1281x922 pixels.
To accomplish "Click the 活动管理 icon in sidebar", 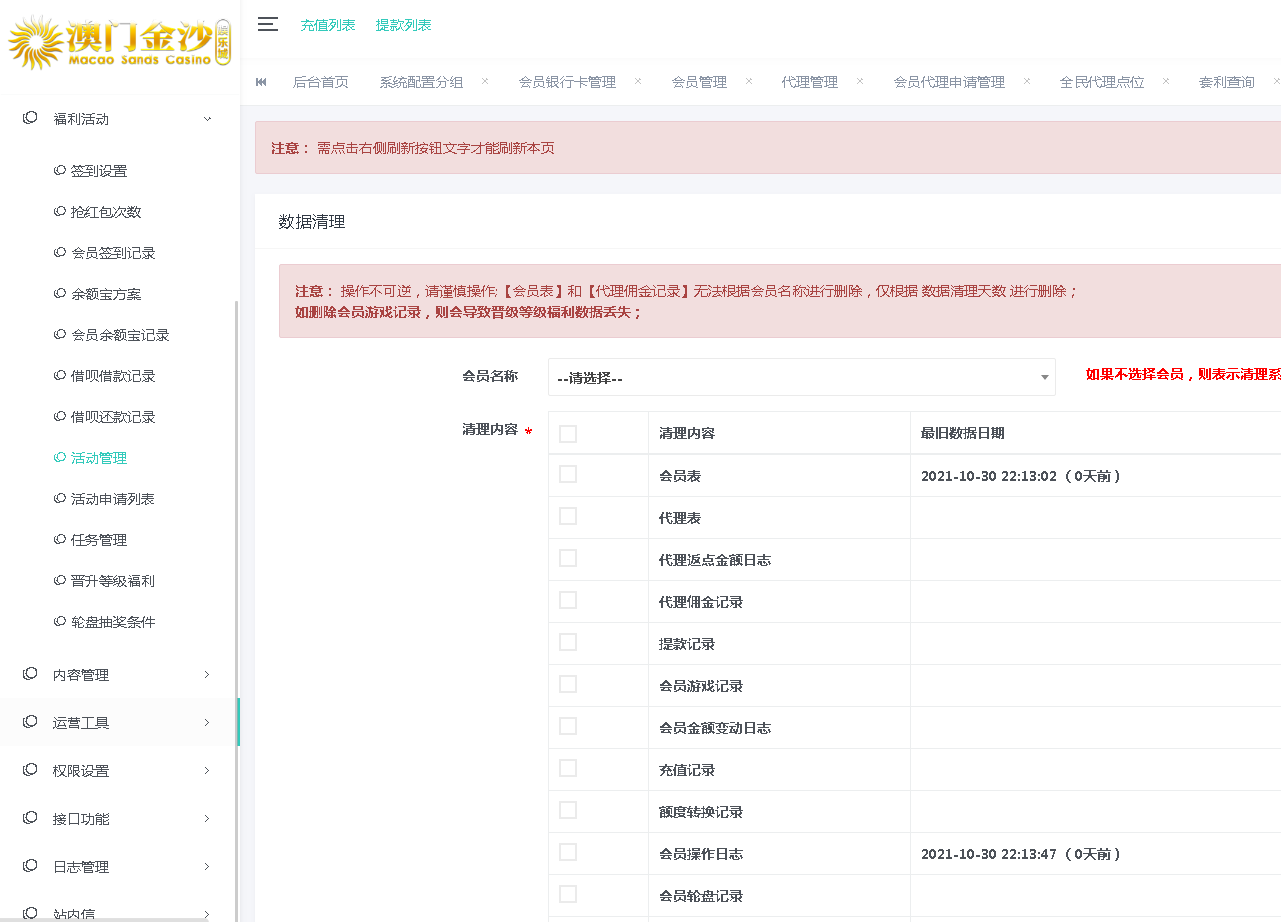I will tap(61, 457).
